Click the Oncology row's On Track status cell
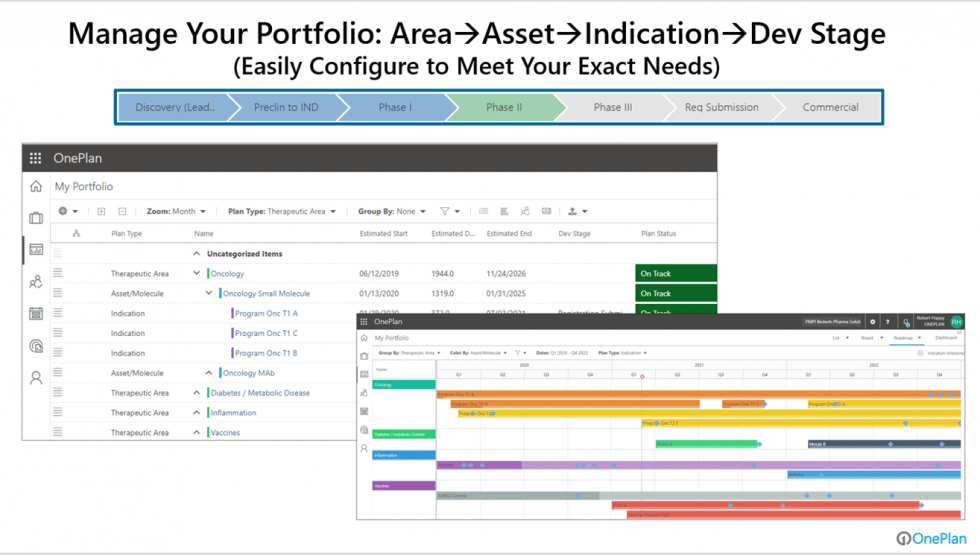This screenshot has height=555, width=980. click(x=676, y=273)
